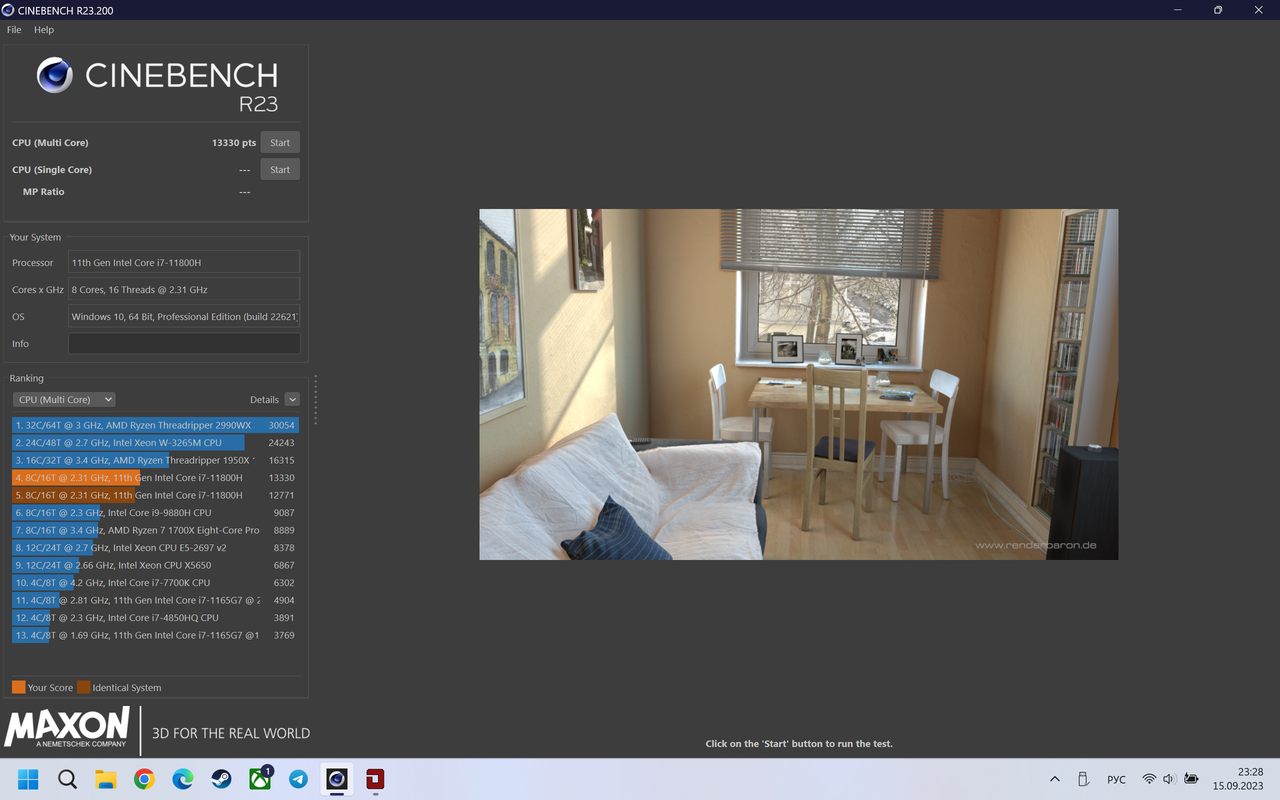Select the Ryzen 7 1700X ranking row
The width and height of the screenshot is (1280, 800).
155,530
